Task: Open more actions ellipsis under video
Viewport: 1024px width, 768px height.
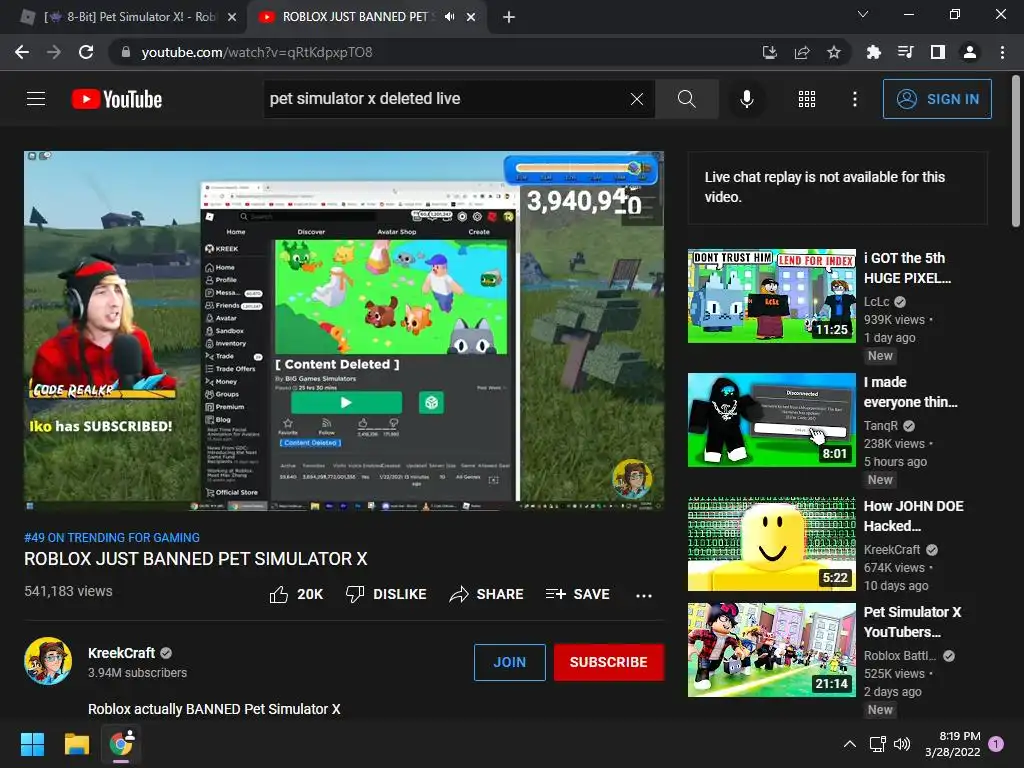Action: point(644,595)
